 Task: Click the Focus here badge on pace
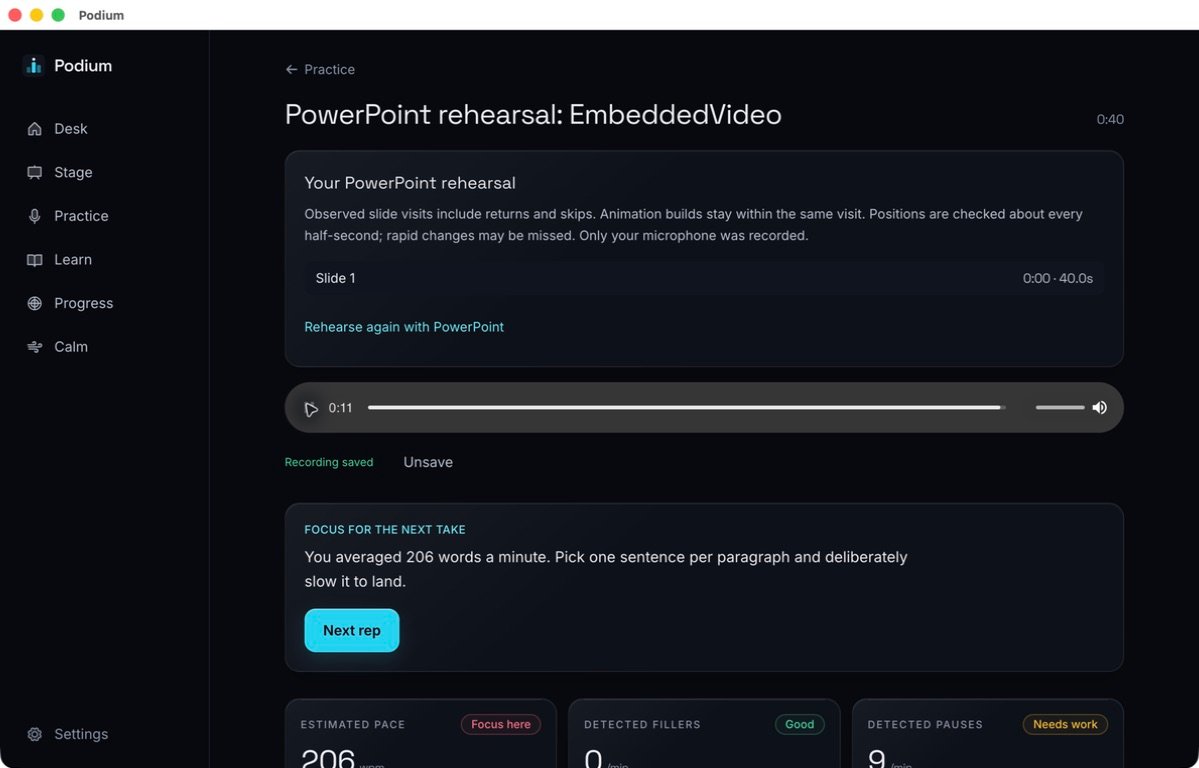click(500, 724)
